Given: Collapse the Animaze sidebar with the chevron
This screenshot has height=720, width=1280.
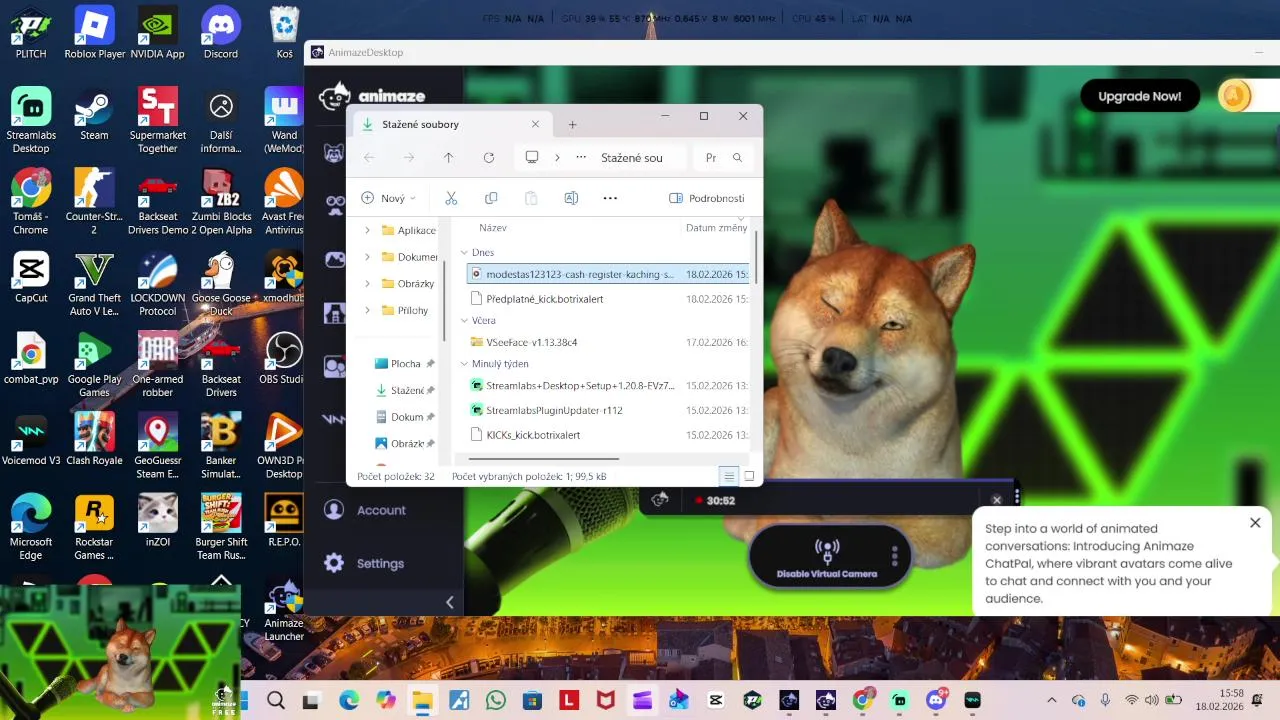Looking at the screenshot, I should (449, 602).
